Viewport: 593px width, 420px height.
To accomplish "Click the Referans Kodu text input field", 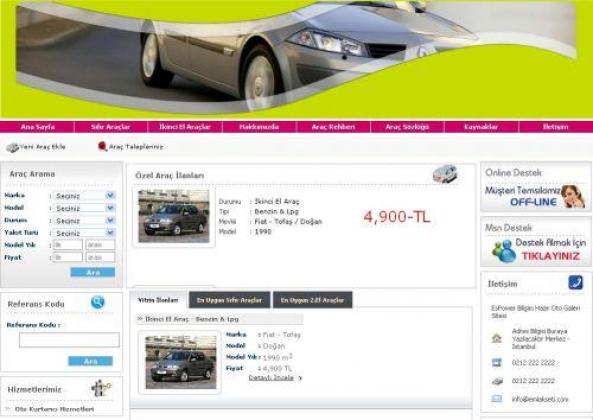I will [x=69, y=340].
